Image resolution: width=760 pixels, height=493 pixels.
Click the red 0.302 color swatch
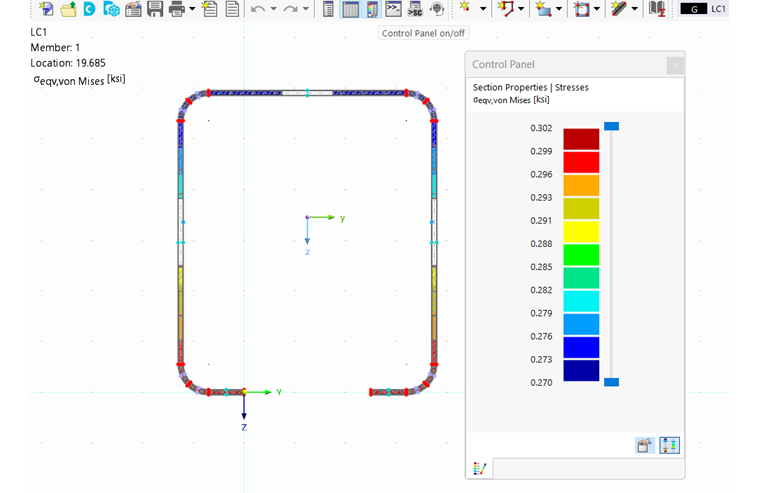581,139
